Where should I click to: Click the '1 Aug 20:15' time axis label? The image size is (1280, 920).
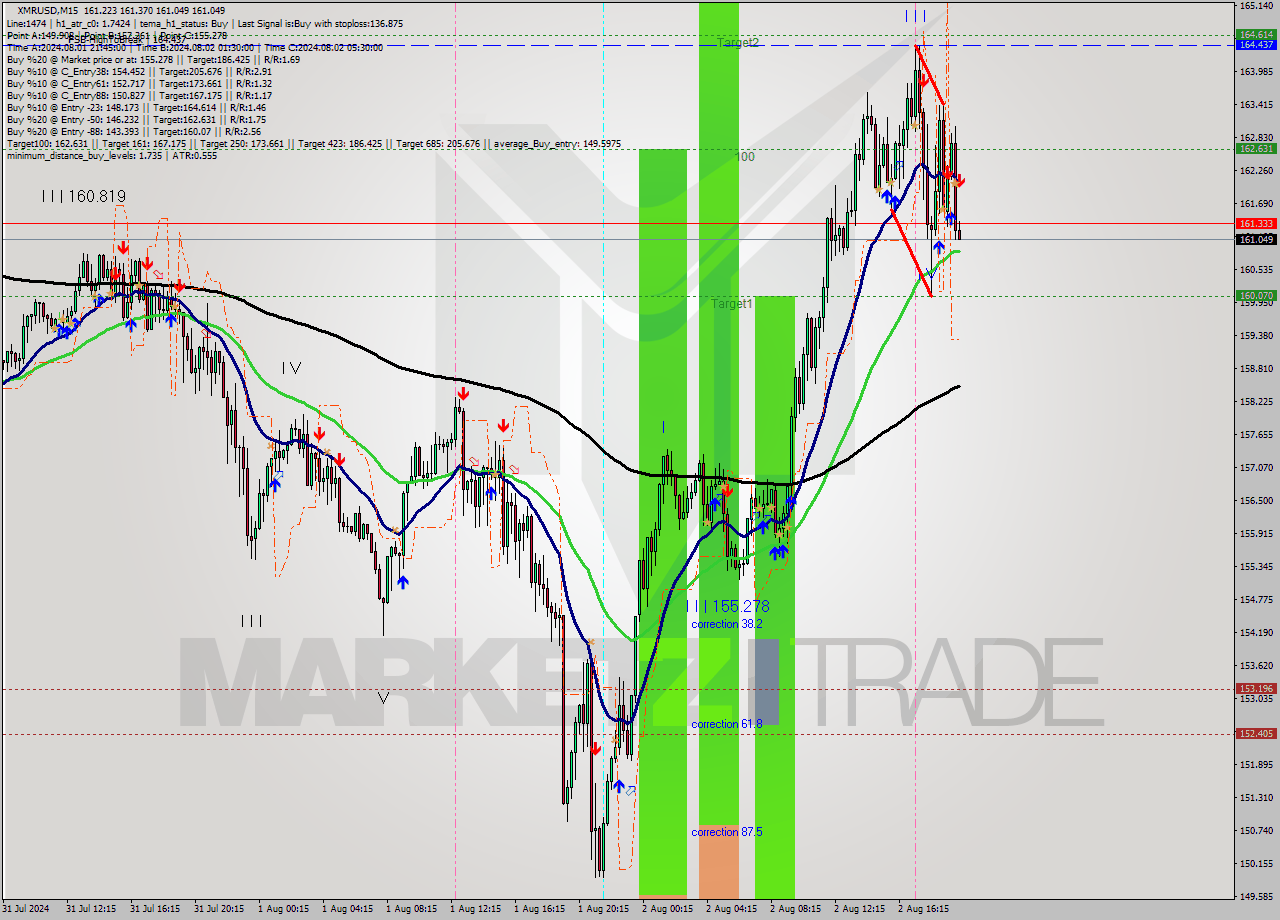click(x=603, y=909)
